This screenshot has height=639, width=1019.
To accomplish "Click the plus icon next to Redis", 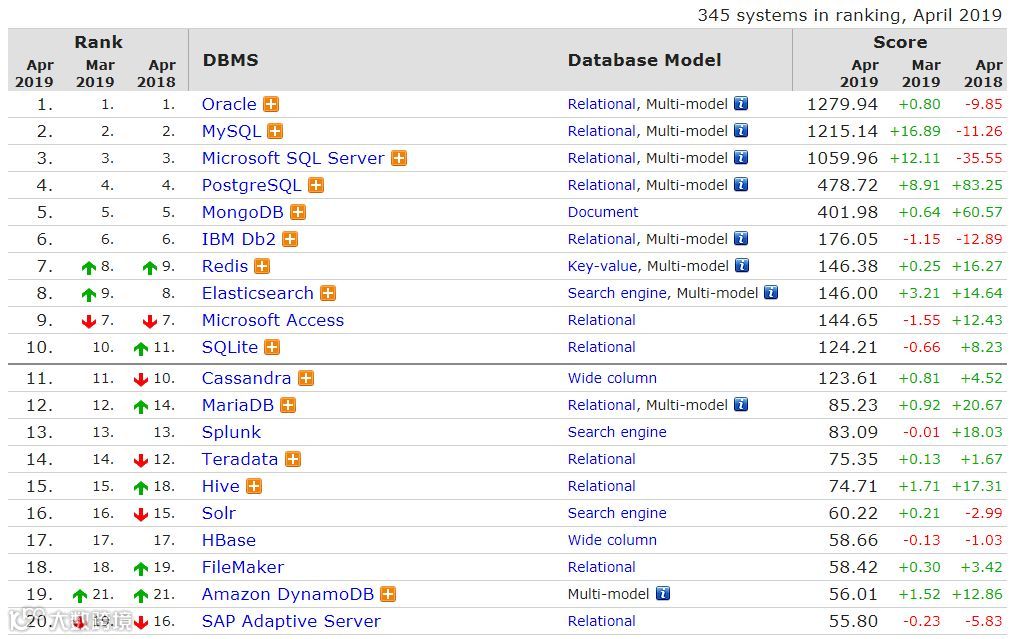I will [262, 266].
